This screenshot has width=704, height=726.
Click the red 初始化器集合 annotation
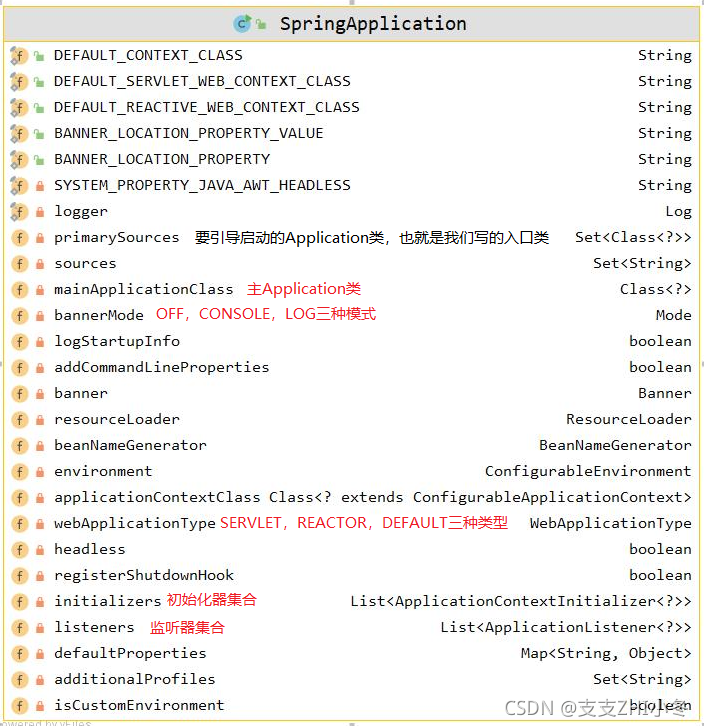tap(212, 600)
